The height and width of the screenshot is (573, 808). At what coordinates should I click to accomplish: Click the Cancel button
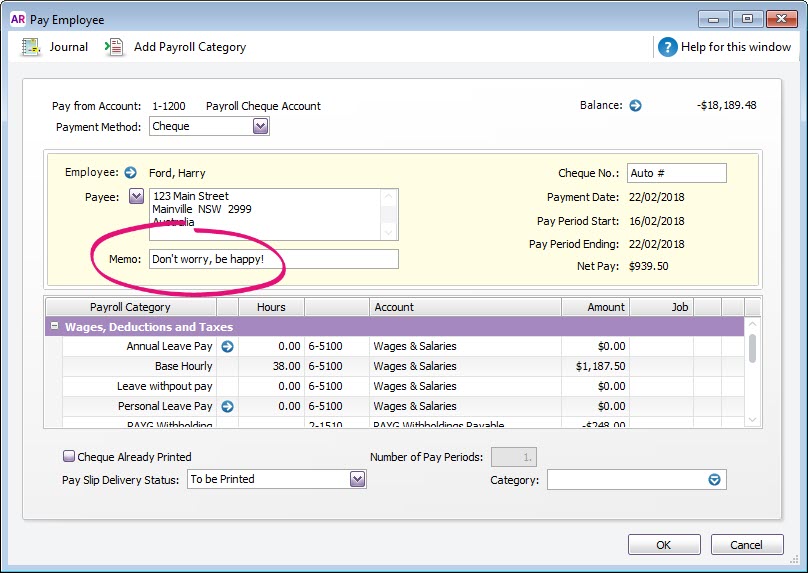[x=746, y=545]
